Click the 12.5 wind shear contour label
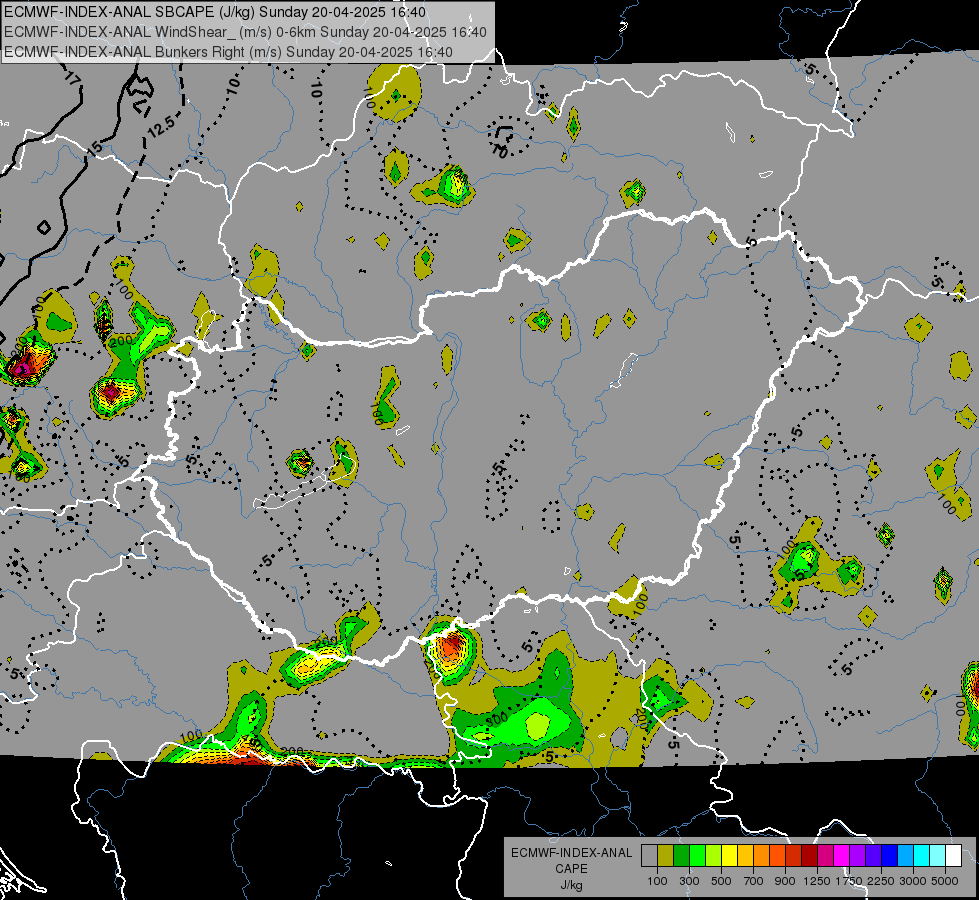979x900 pixels. pos(162,127)
